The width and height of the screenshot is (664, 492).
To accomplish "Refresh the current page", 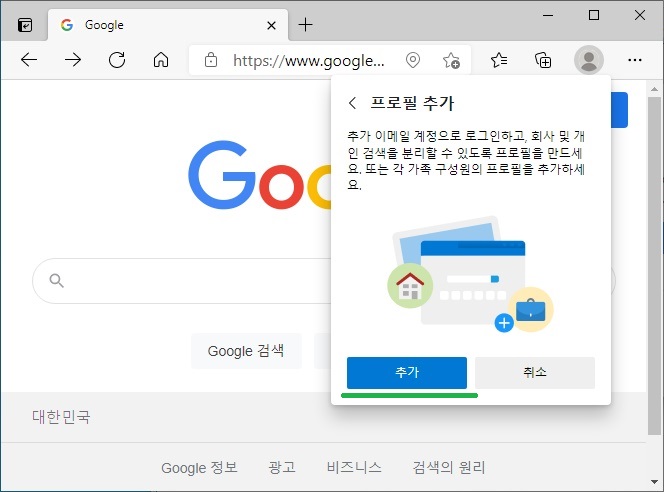I will tap(117, 60).
